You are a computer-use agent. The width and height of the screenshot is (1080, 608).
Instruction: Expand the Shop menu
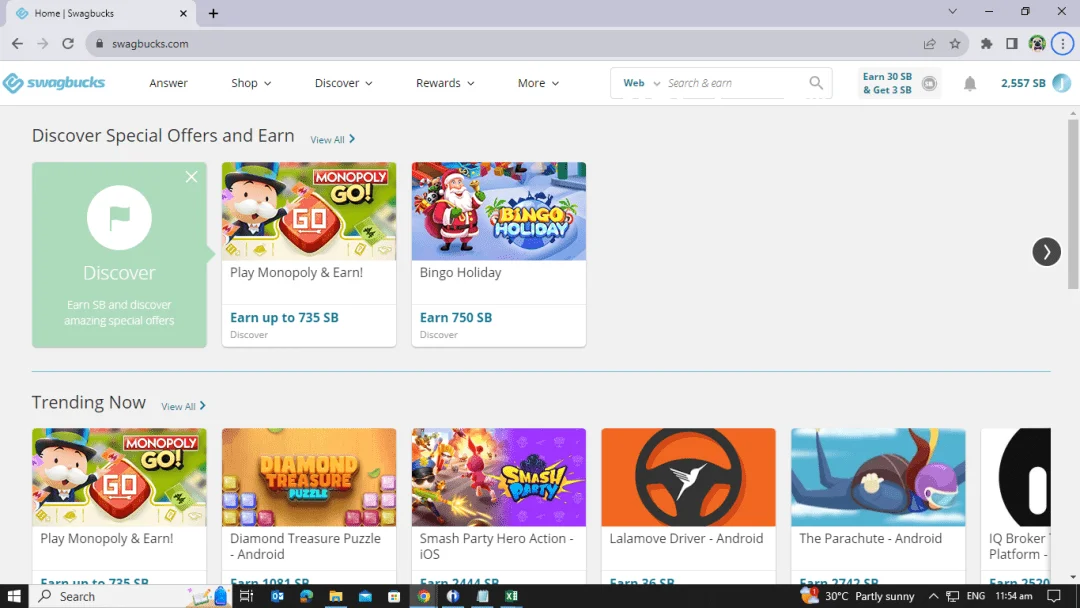click(x=251, y=83)
